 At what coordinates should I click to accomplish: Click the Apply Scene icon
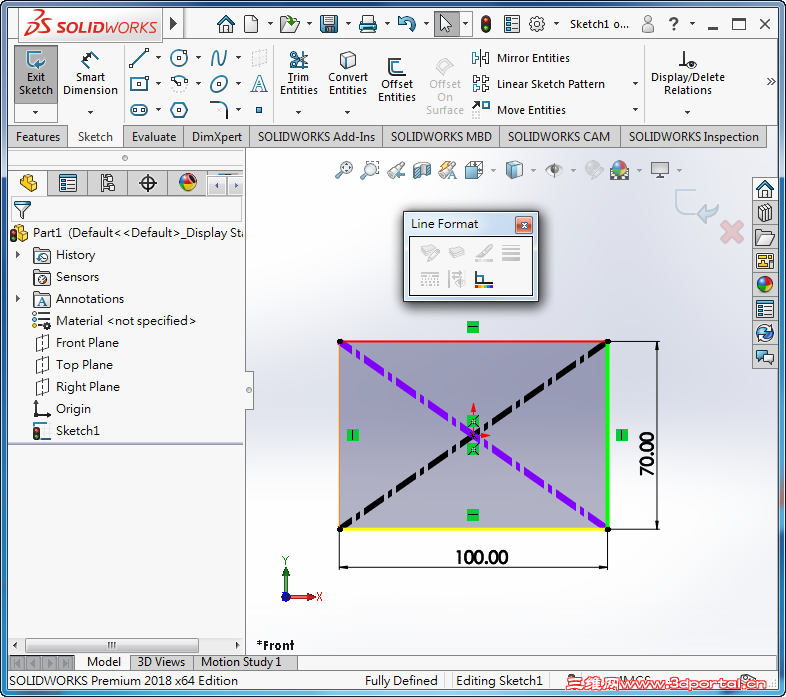click(x=620, y=170)
